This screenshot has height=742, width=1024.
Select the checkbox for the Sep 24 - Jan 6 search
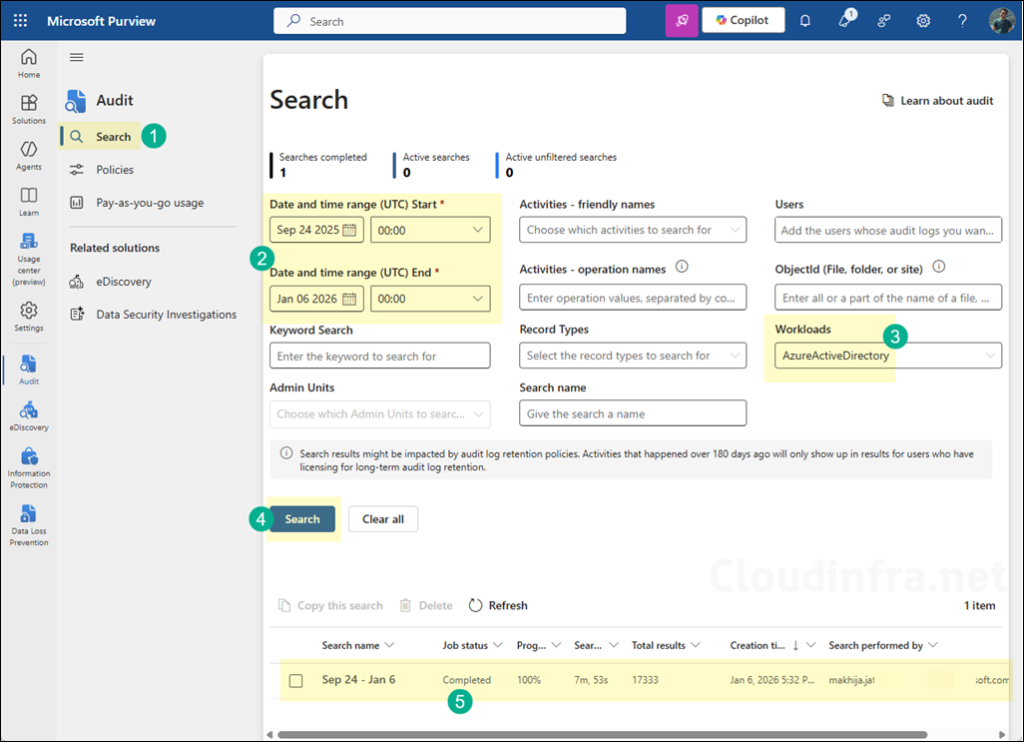pos(293,680)
